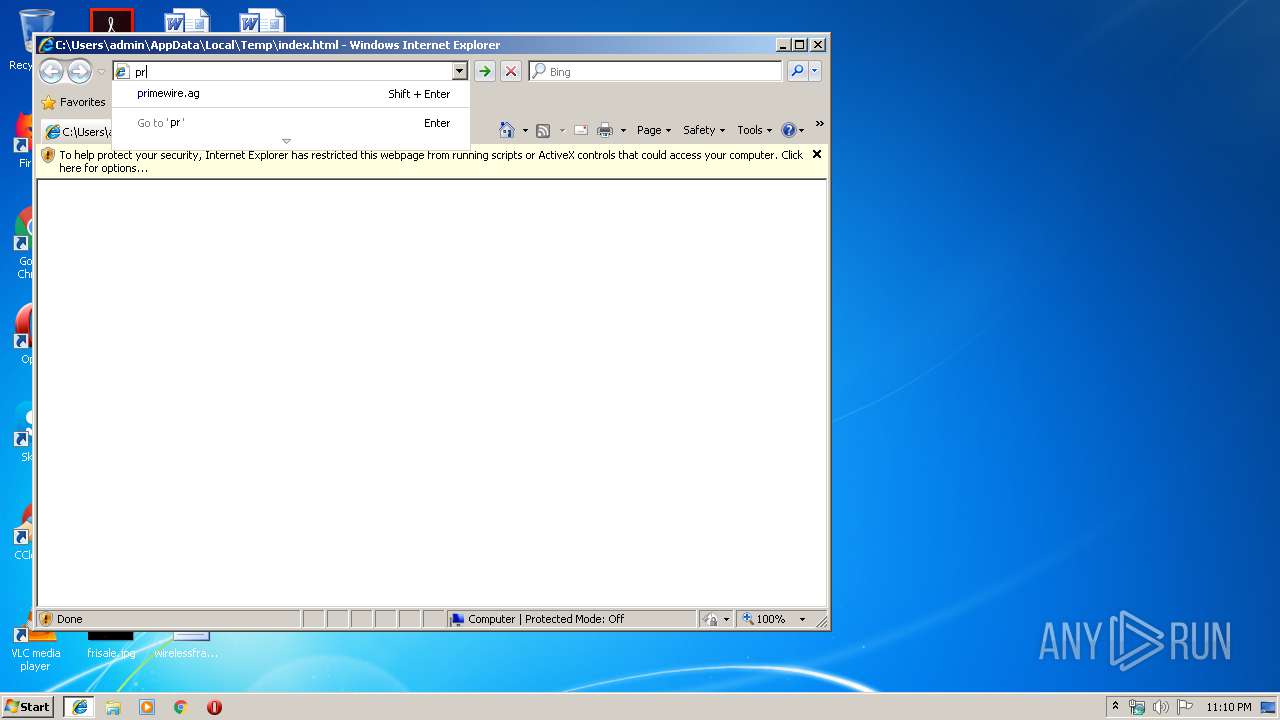Open the media player taskbar icon
Image resolution: width=1280 pixels, height=720 pixels.
click(147, 707)
